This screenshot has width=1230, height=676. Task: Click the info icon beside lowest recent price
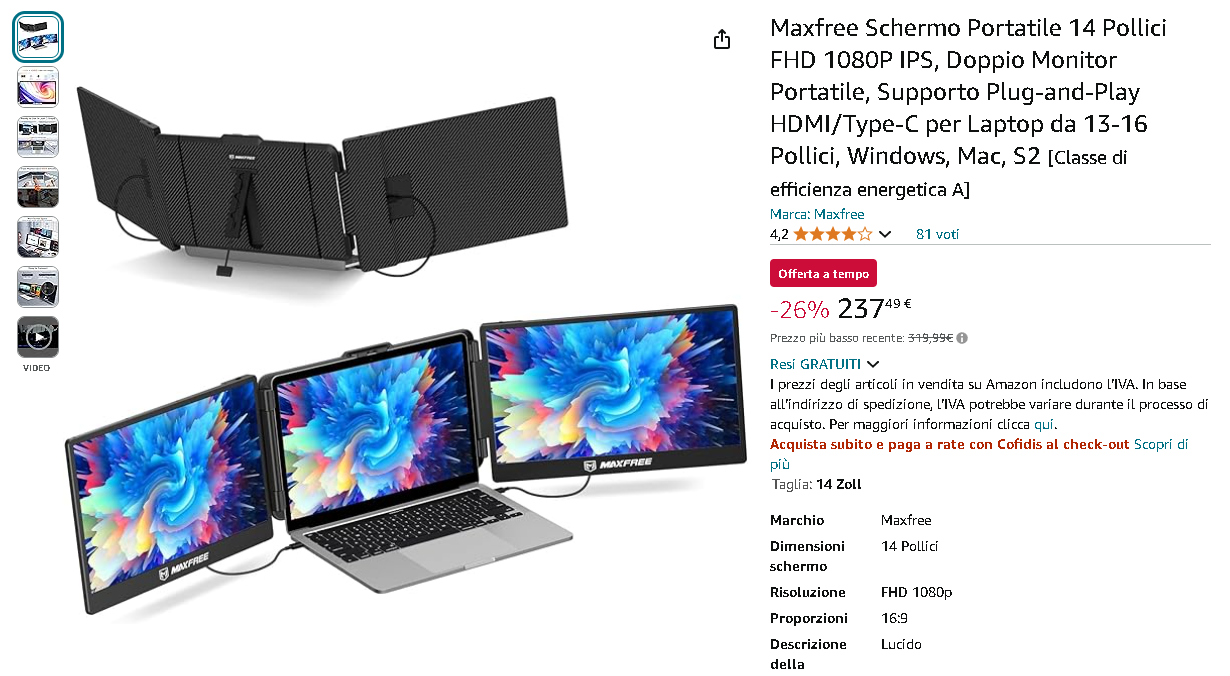962,338
